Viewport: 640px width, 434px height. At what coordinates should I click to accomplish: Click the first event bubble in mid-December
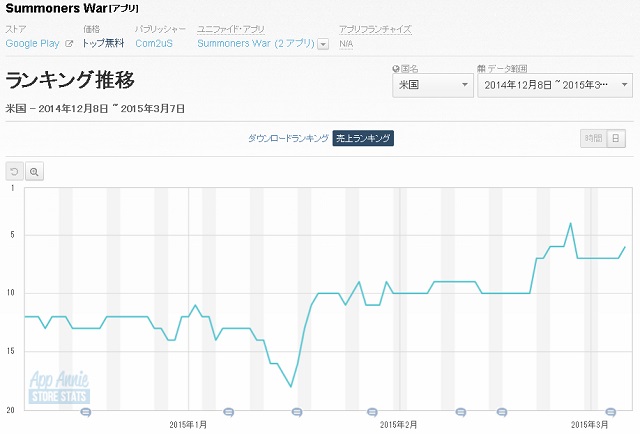pos(85,412)
